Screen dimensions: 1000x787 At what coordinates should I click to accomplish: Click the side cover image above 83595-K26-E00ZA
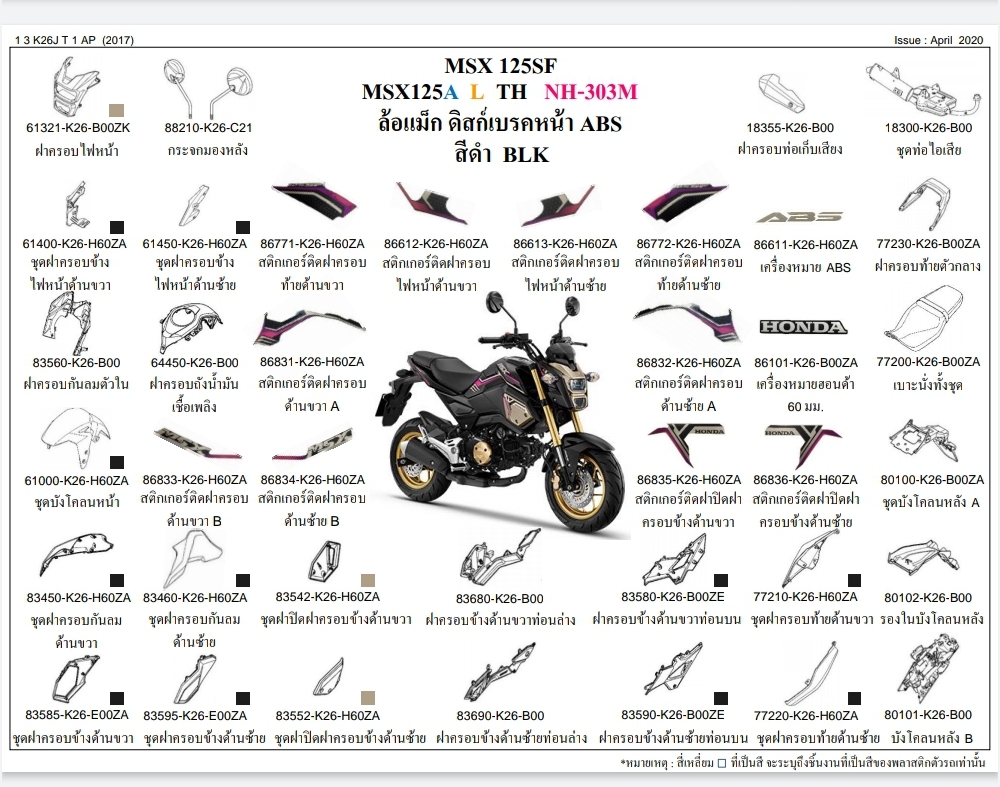click(x=195, y=680)
